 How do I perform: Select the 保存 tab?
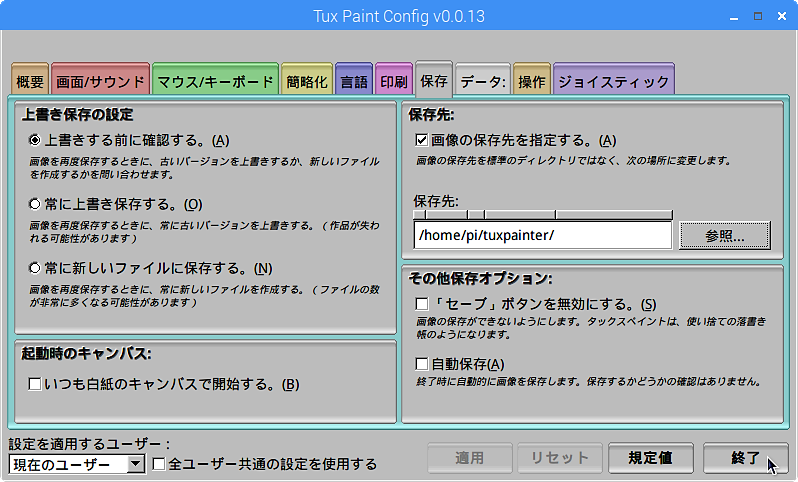click(x=434, y=79)
